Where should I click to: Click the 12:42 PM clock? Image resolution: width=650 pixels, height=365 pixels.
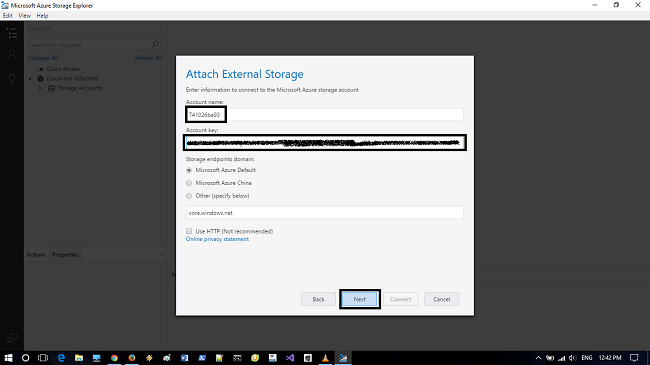[x=610, y=358]
